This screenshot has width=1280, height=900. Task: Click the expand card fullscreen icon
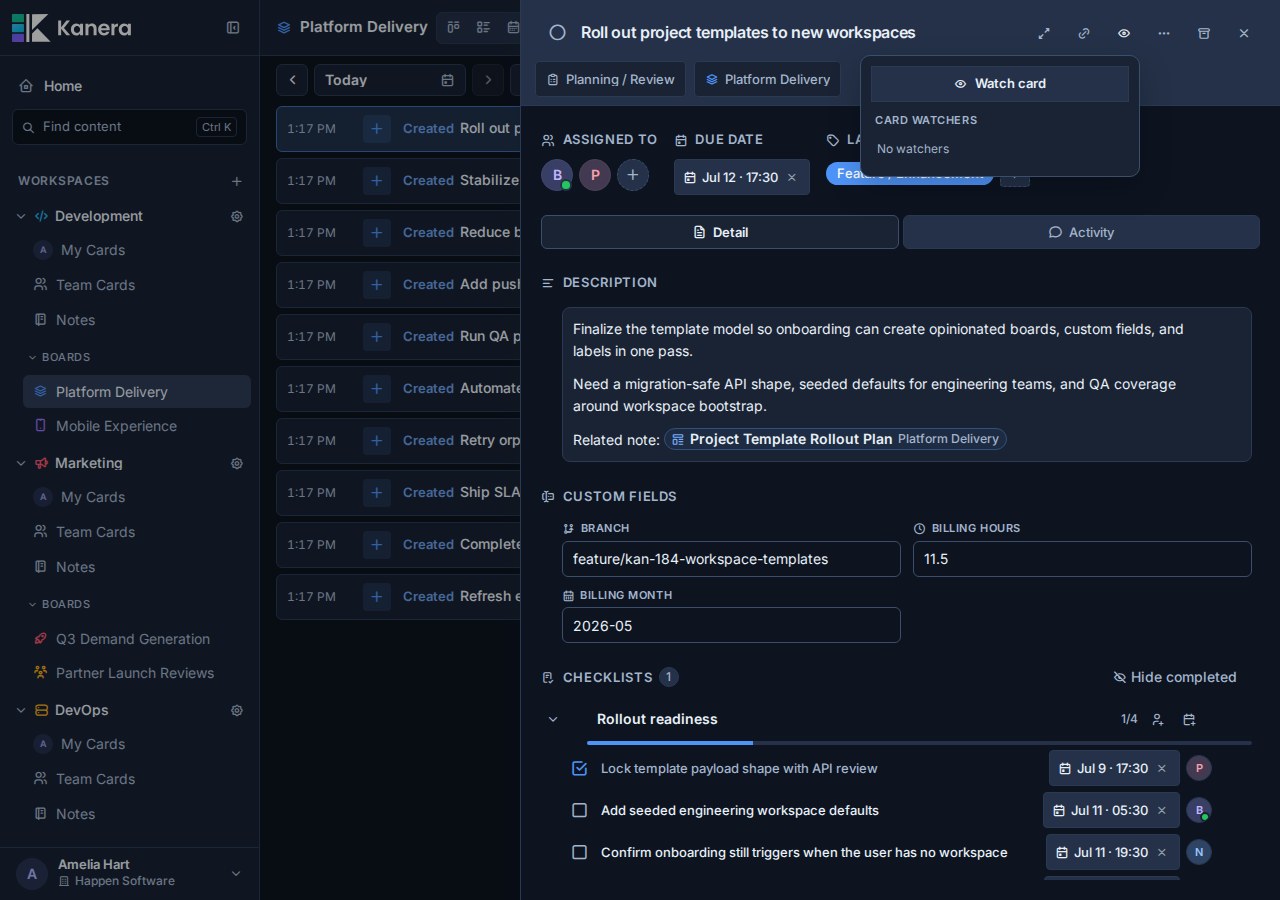click(1044, 33)
